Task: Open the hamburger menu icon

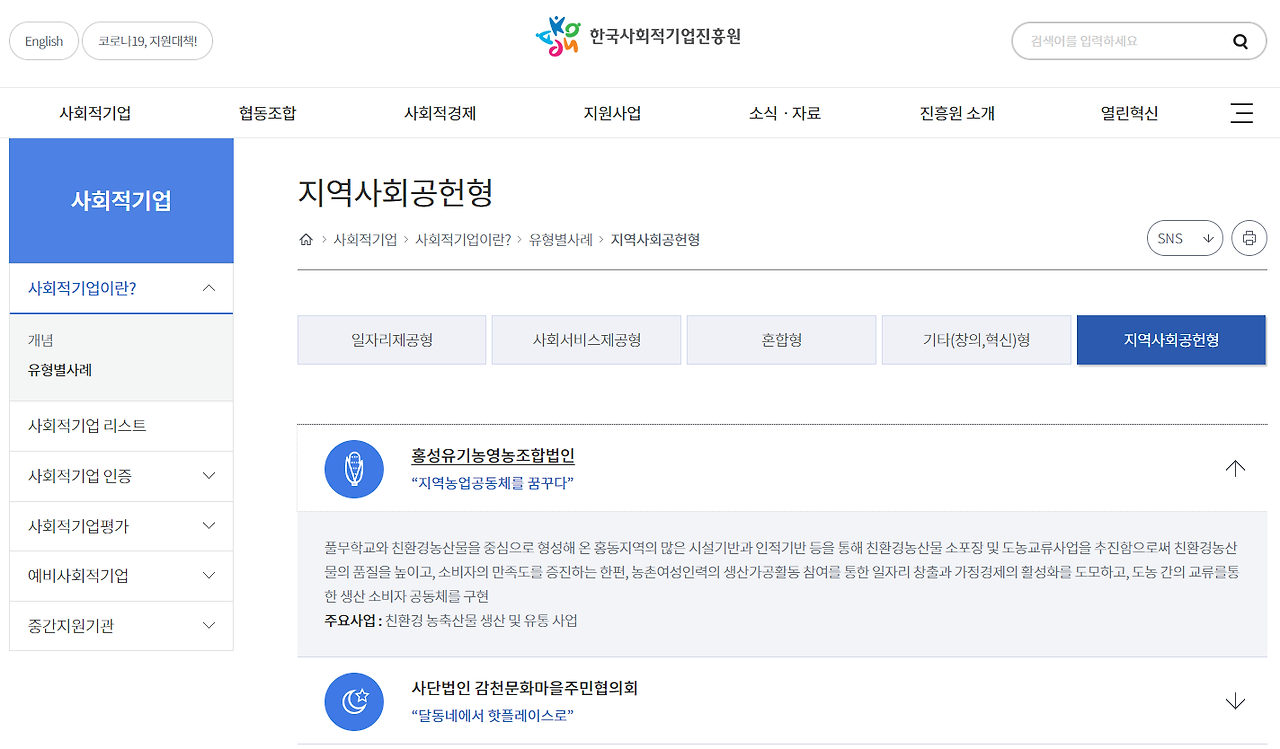Action: click(1242, 113)
